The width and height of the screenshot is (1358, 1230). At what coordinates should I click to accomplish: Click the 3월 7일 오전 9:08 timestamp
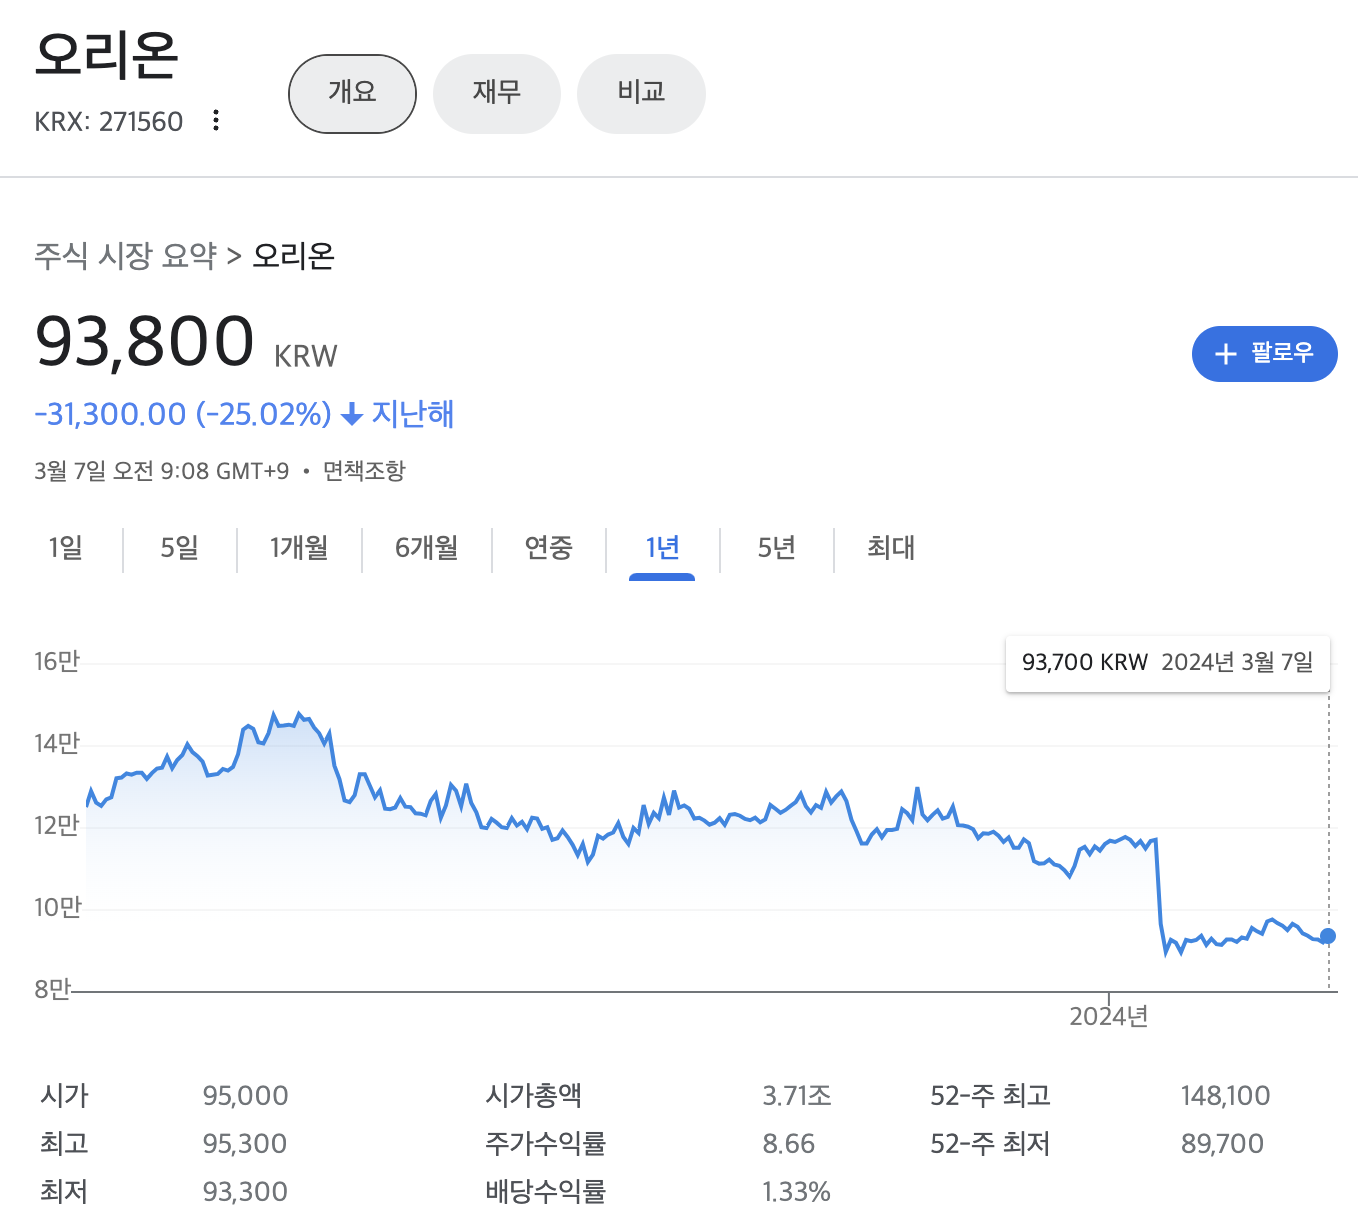tap(161, 471)
